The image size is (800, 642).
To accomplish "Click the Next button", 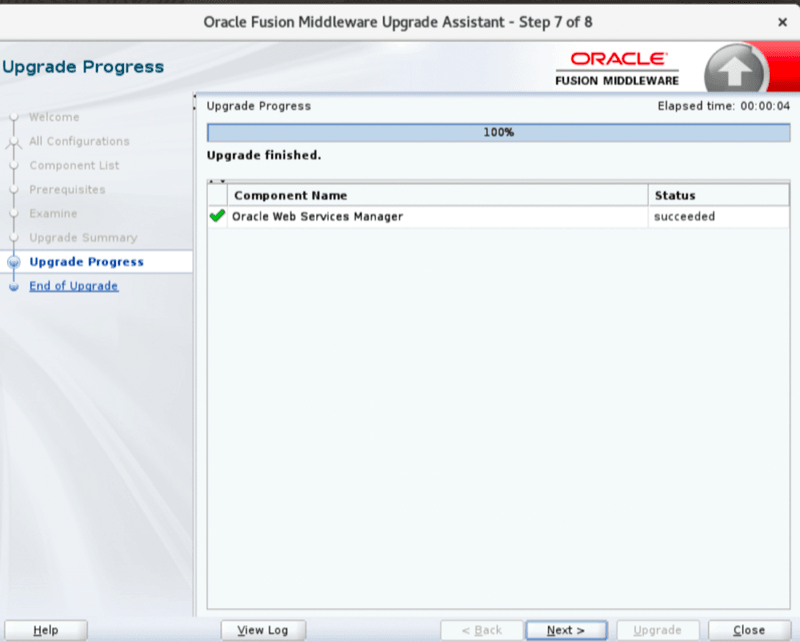I will [566, 630].
